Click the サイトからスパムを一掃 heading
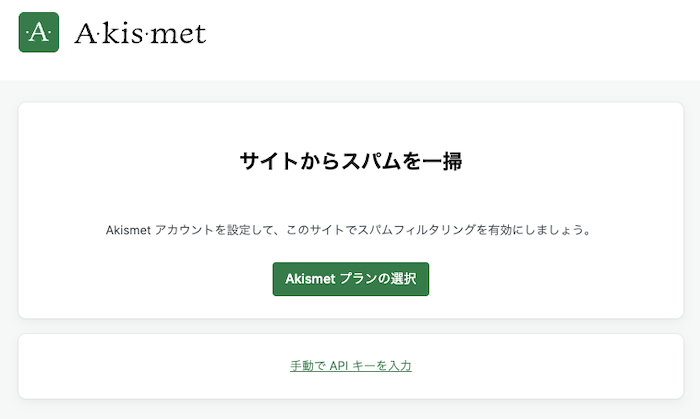 click(350, 160)
